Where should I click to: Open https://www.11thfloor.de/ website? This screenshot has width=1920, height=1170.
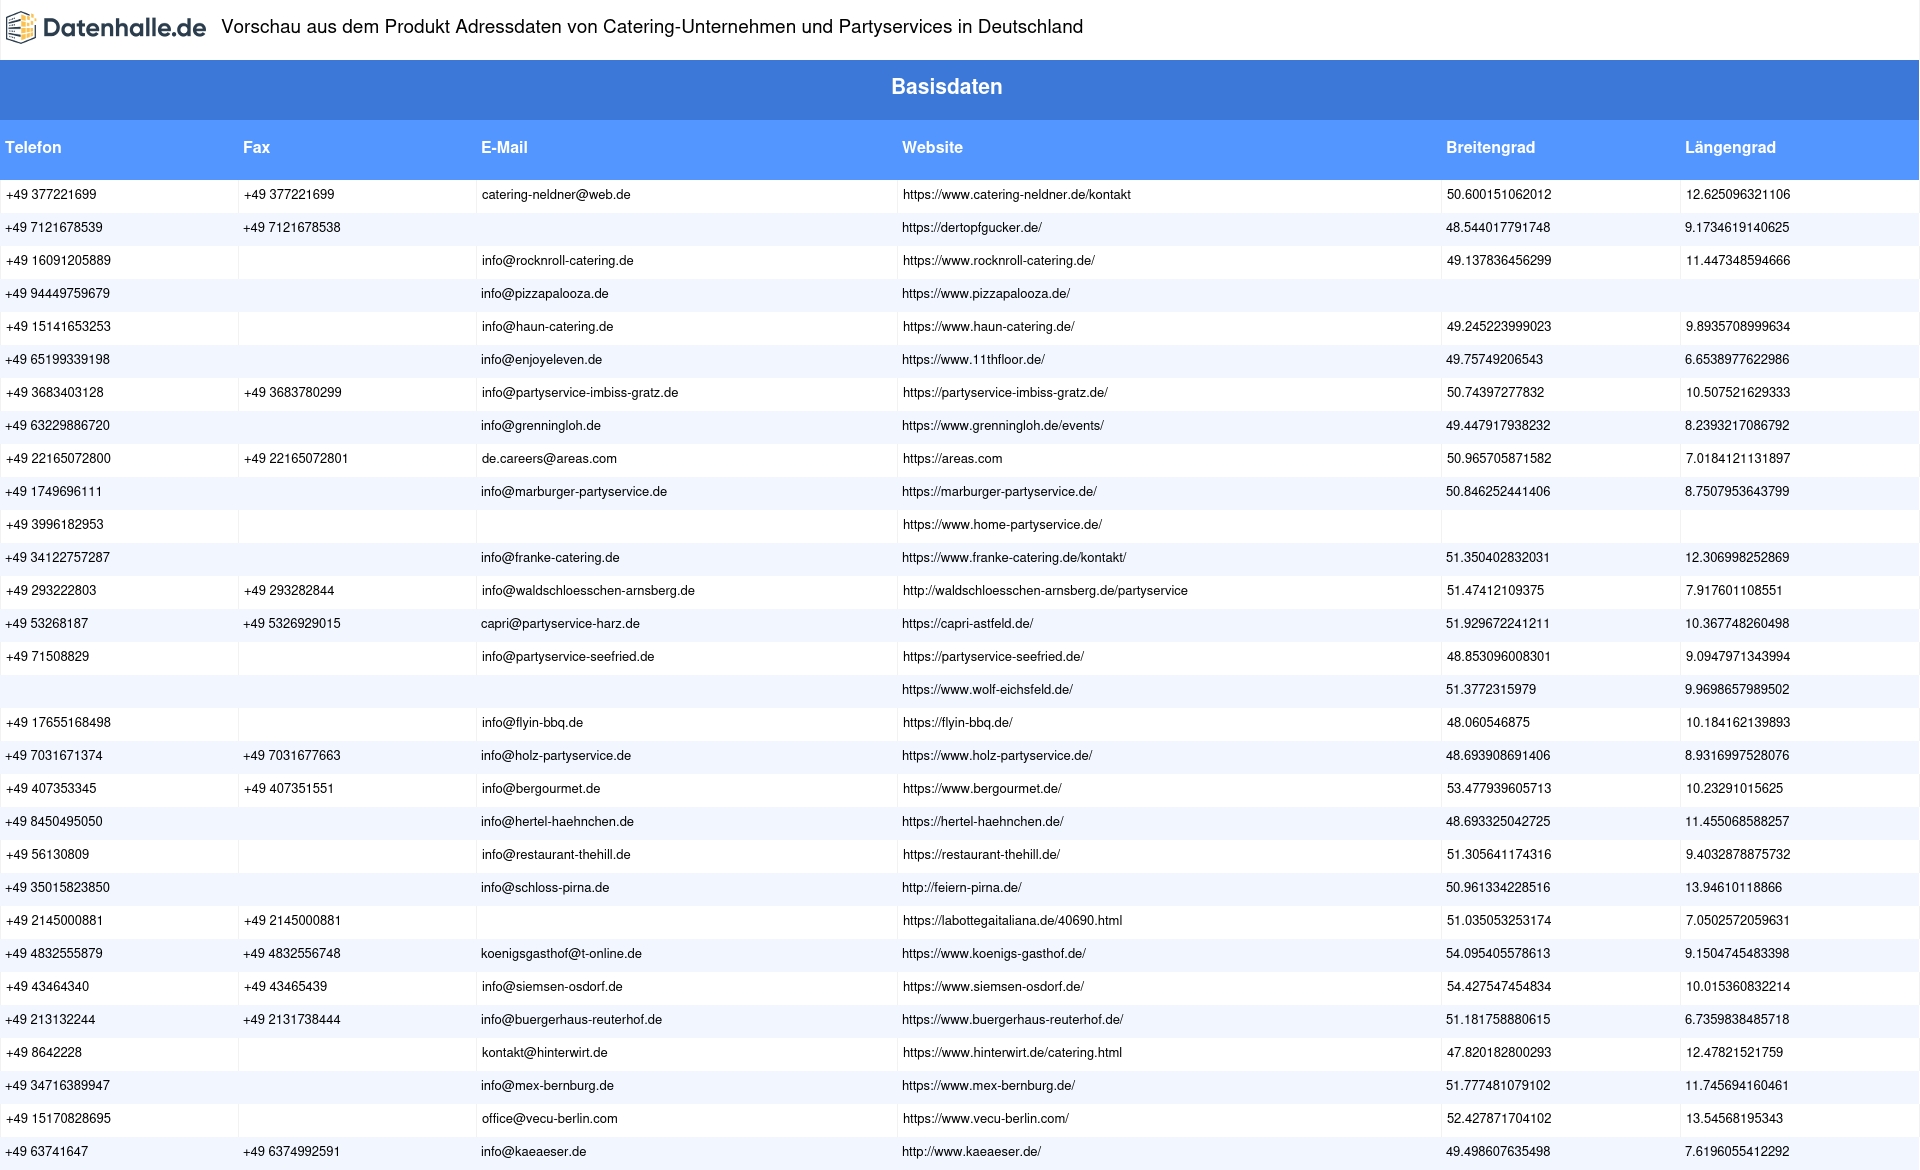click(973, 360)
